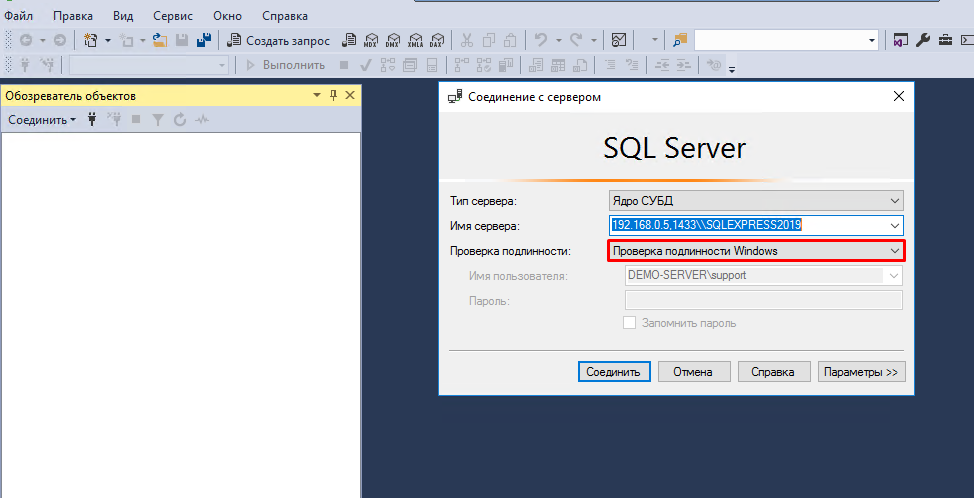Open the 'Вид' menu
Image resolution: width=974 pixels, height=498 pixels.
(123, 16)
